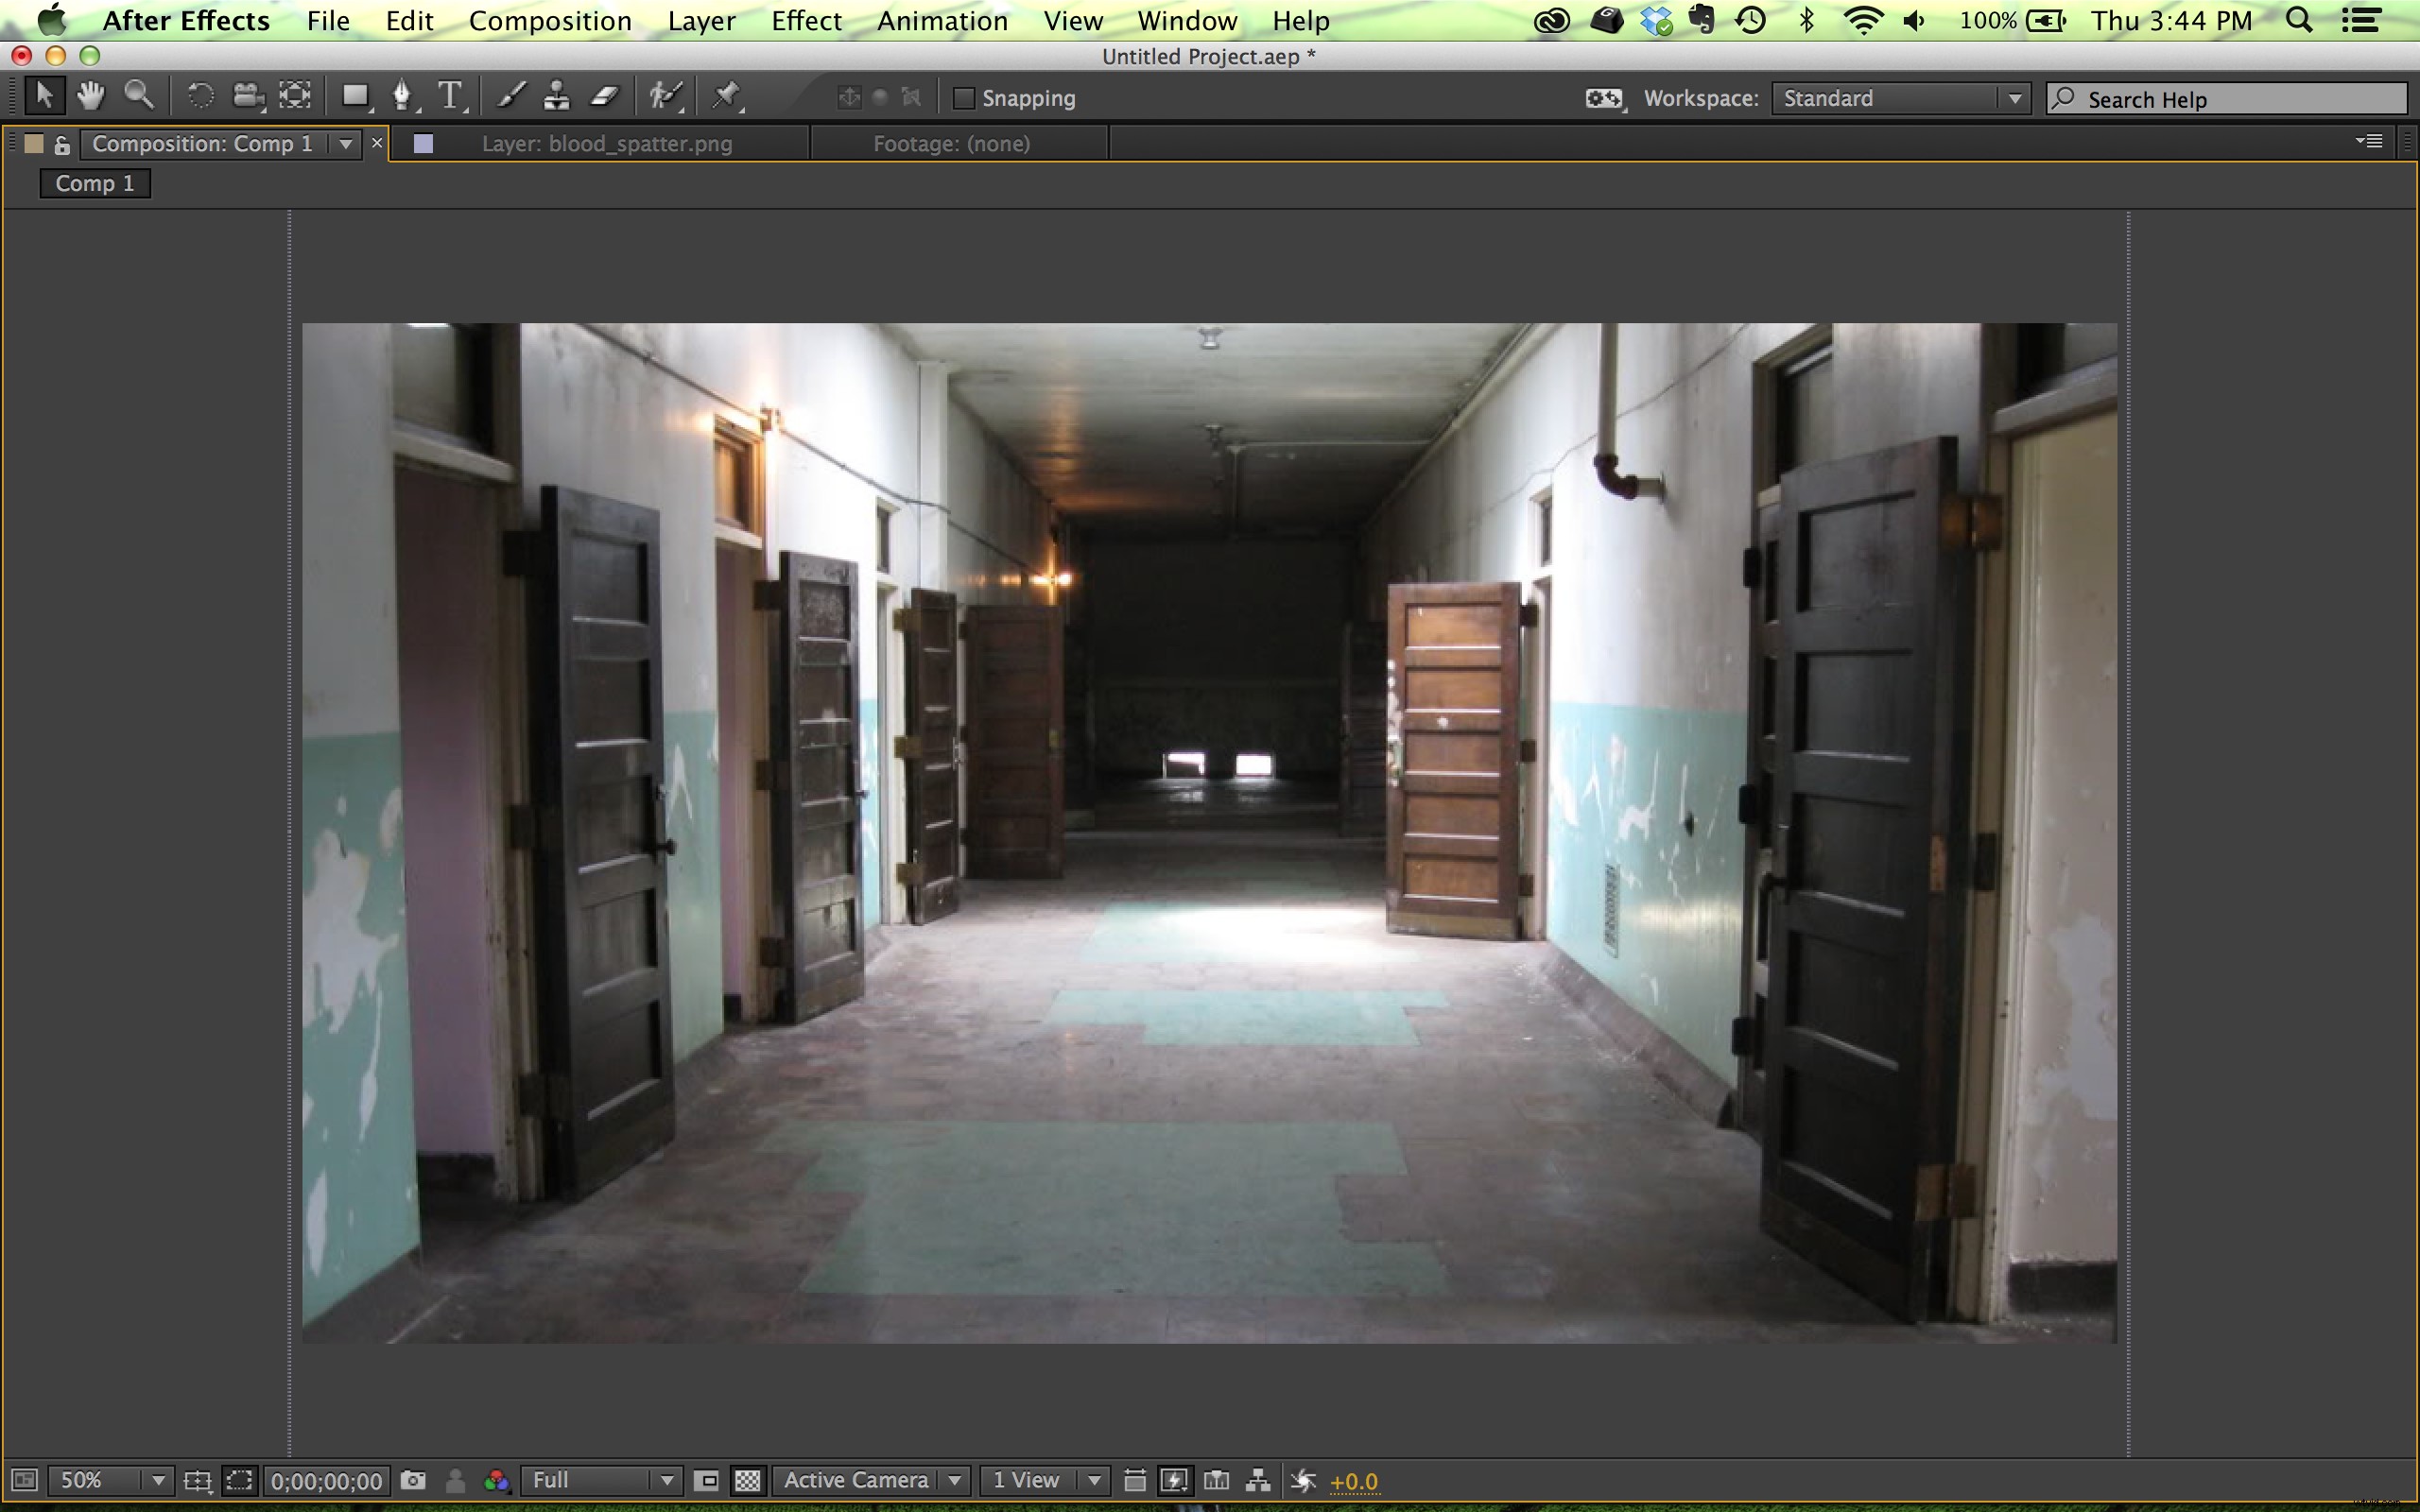Select the Eraser tool

click(x=606, y=96)
